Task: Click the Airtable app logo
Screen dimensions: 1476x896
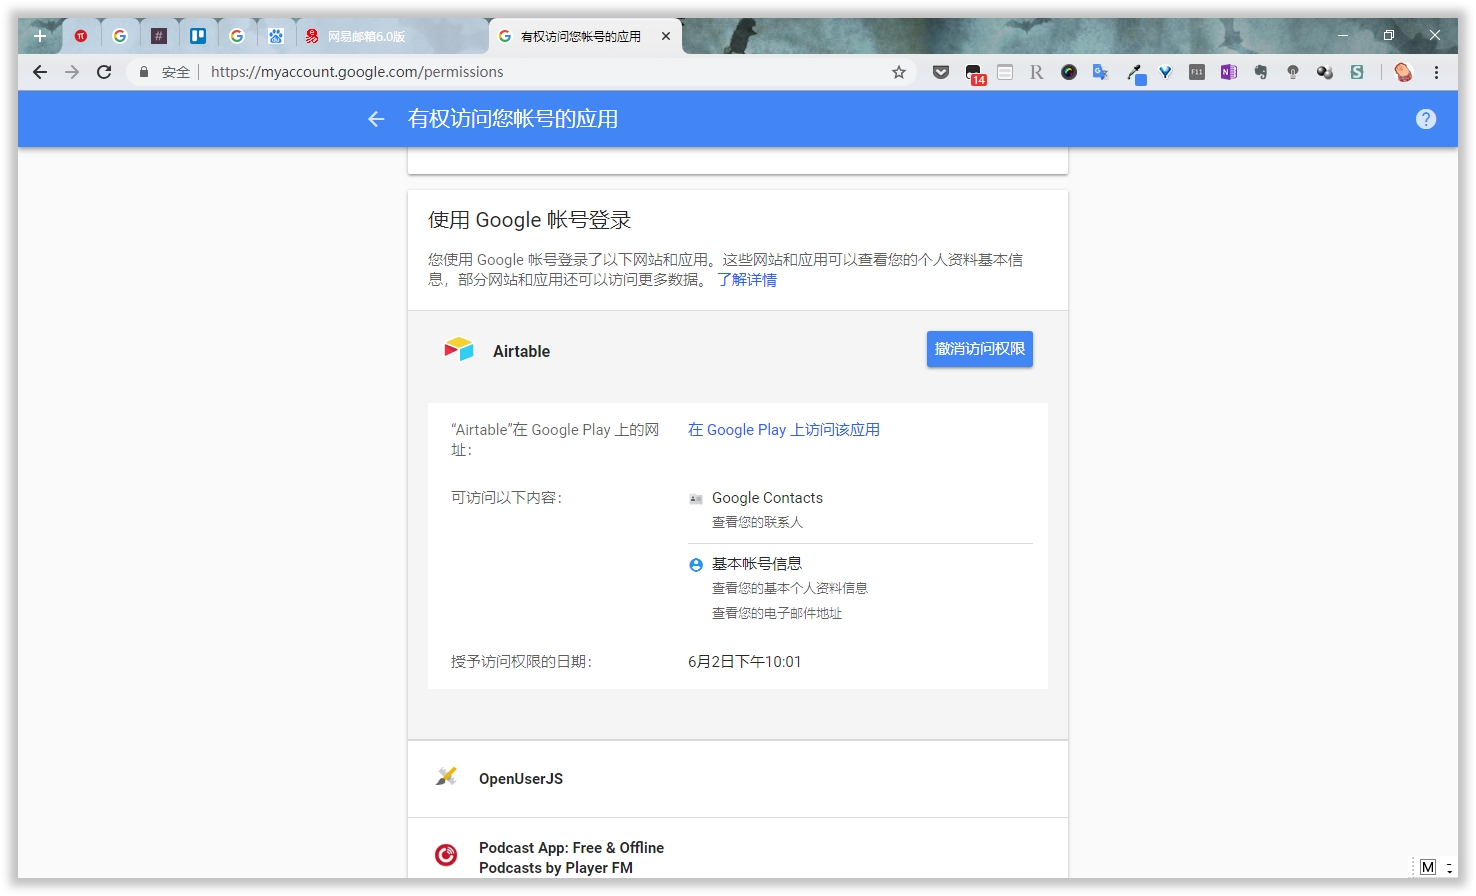Action: (x=458, y=349)
